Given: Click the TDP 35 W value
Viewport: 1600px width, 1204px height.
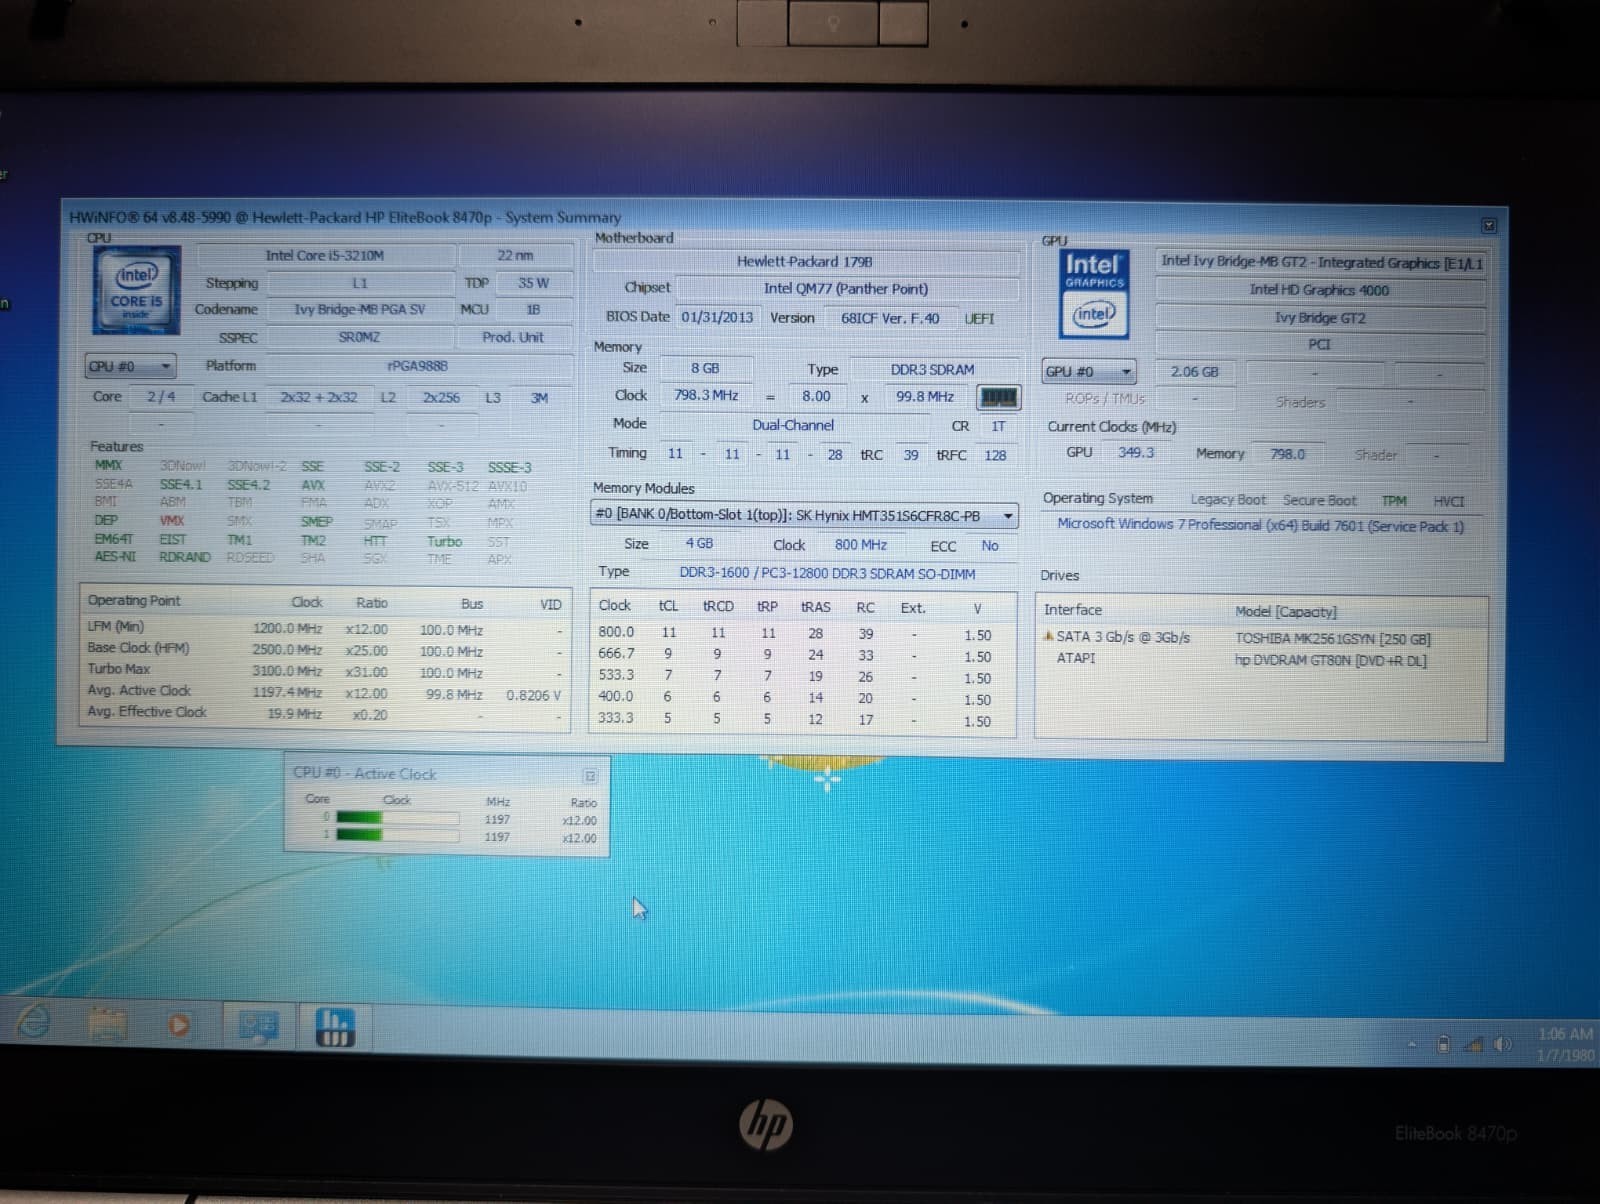Looking at the screenshot, I should (533, 283).
